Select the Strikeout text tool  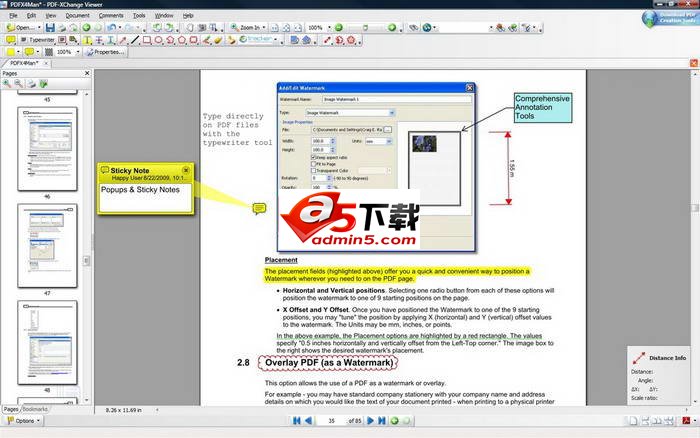click(x=99, y=40)
